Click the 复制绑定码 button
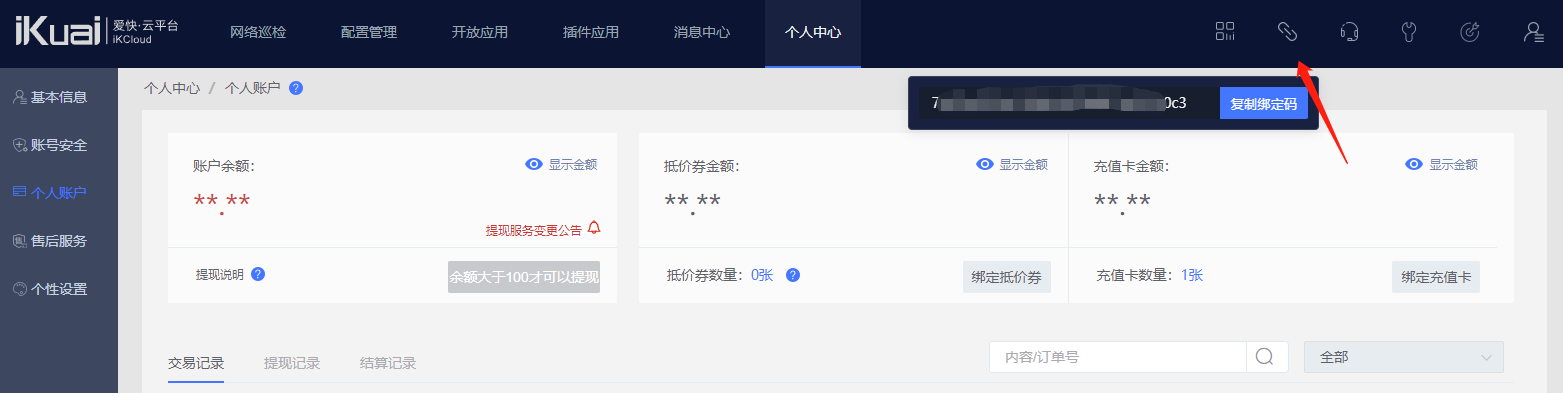Viewport: 1563px width, 393px height. pos(1263,103)
